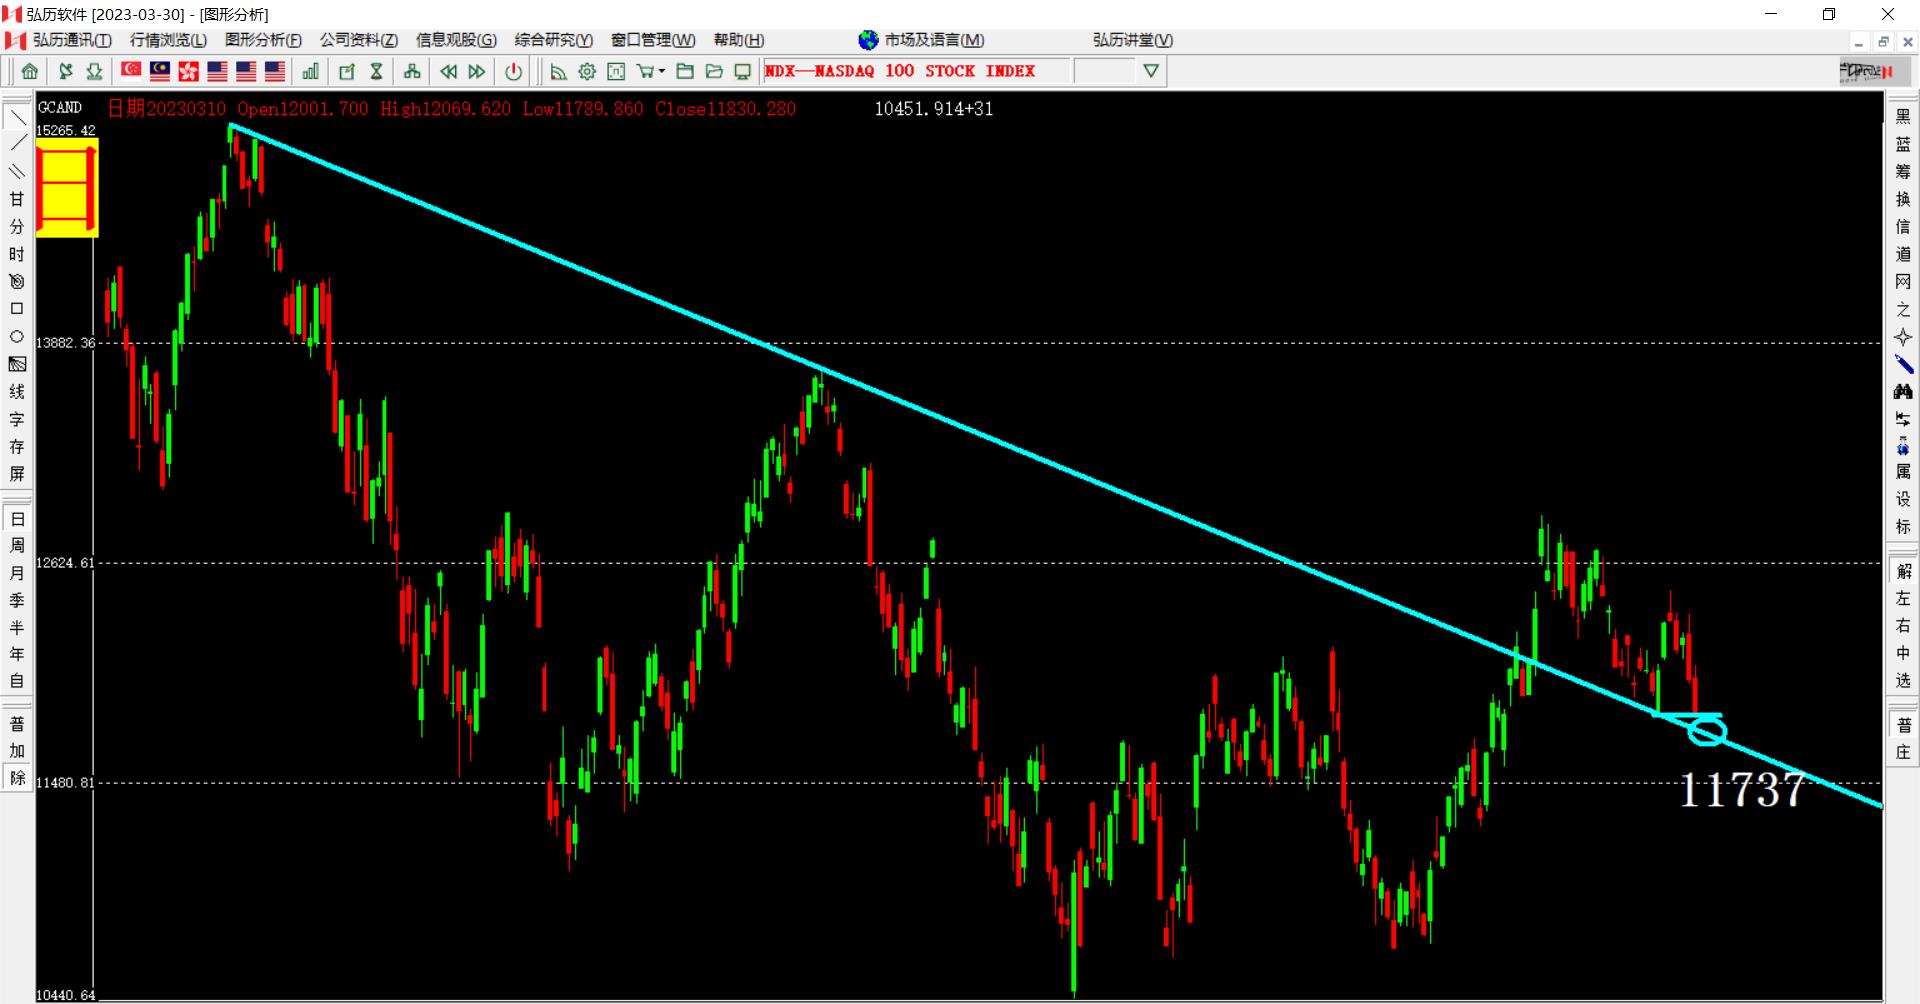Select the parallel lines drawing tool
Viewport: 1920px width, 1004px height.
pos(17,172)
